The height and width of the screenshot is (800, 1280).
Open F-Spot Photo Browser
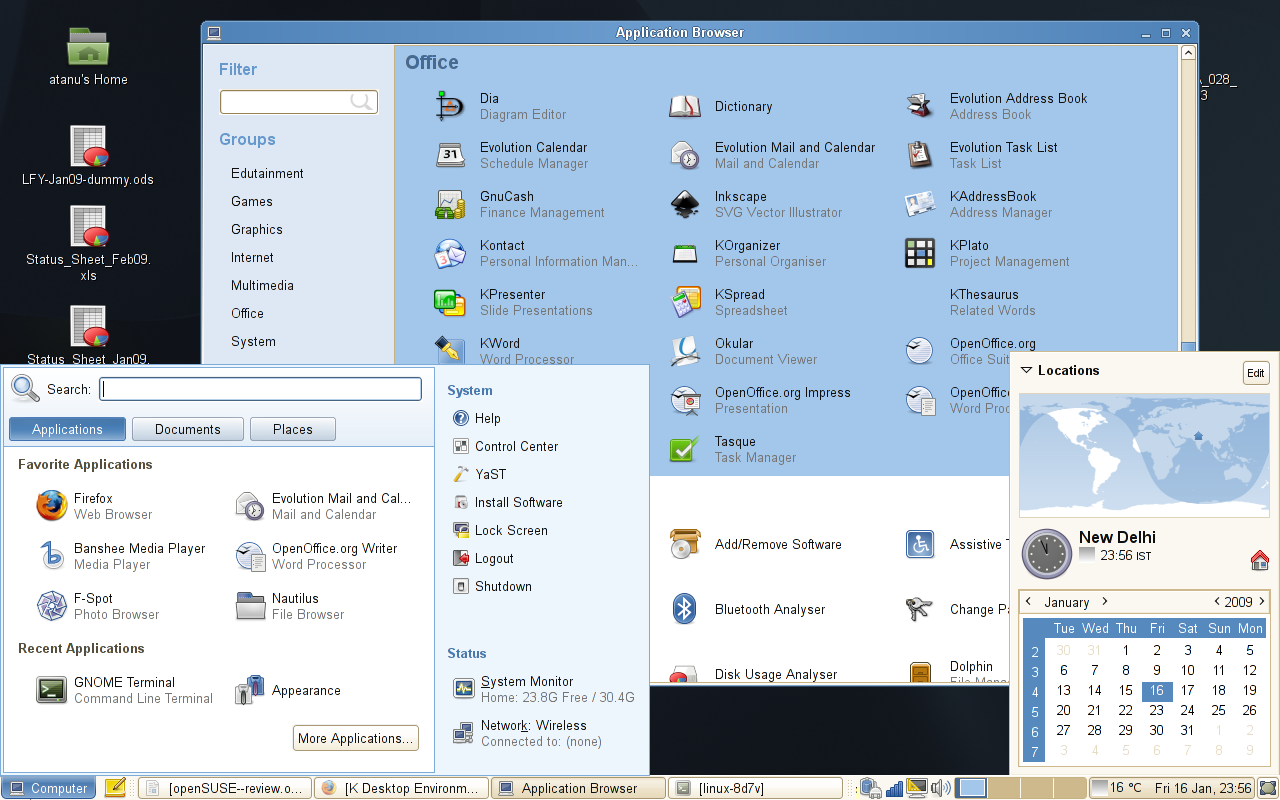coord(52,606)
